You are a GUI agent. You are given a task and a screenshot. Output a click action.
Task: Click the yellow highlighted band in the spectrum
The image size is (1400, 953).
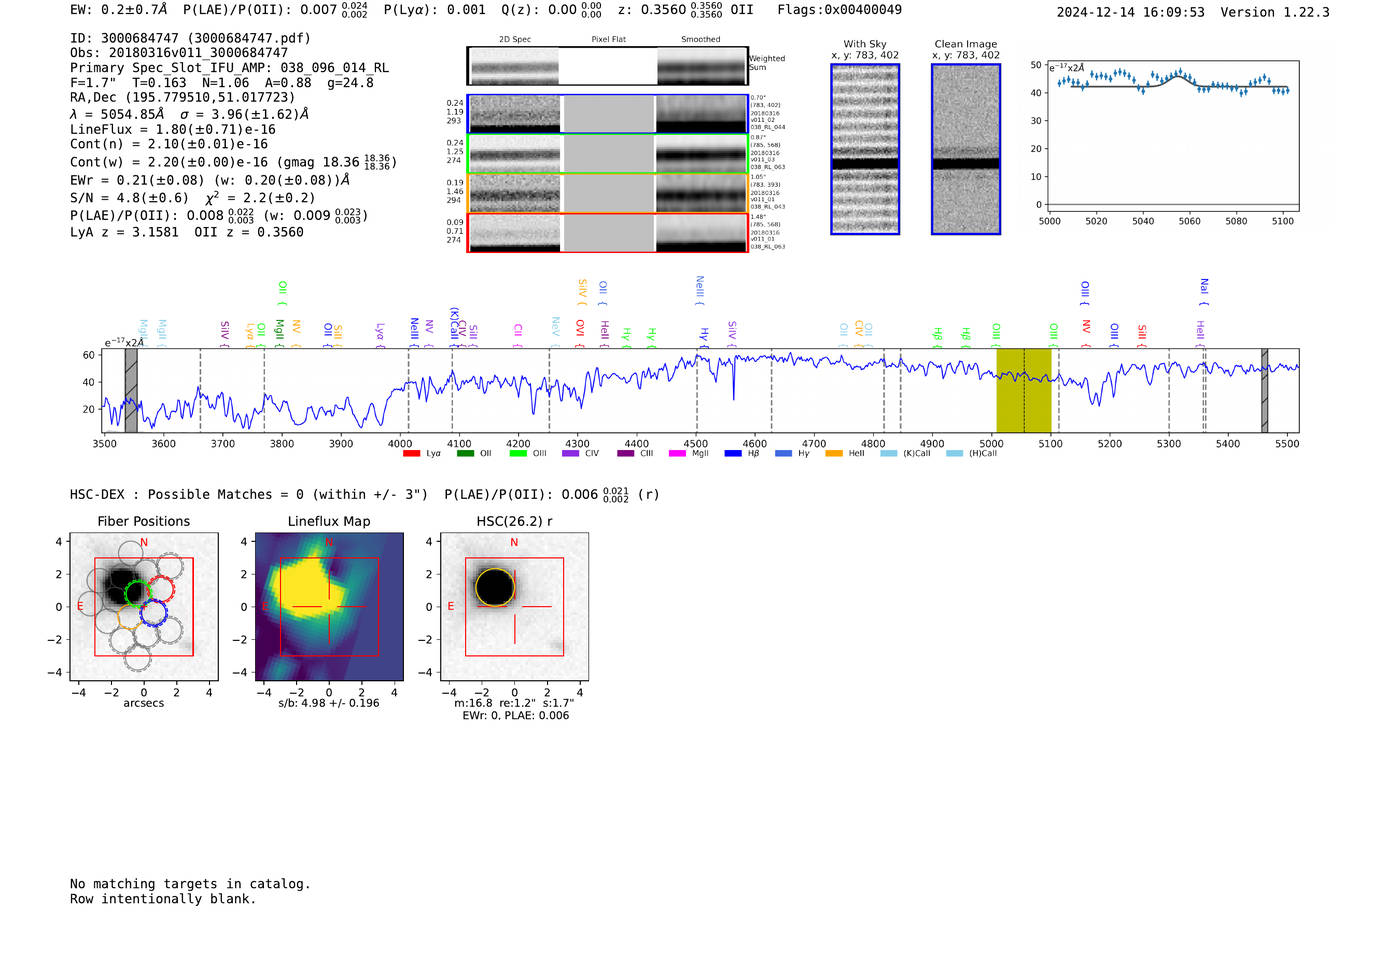pos(1024,390)
